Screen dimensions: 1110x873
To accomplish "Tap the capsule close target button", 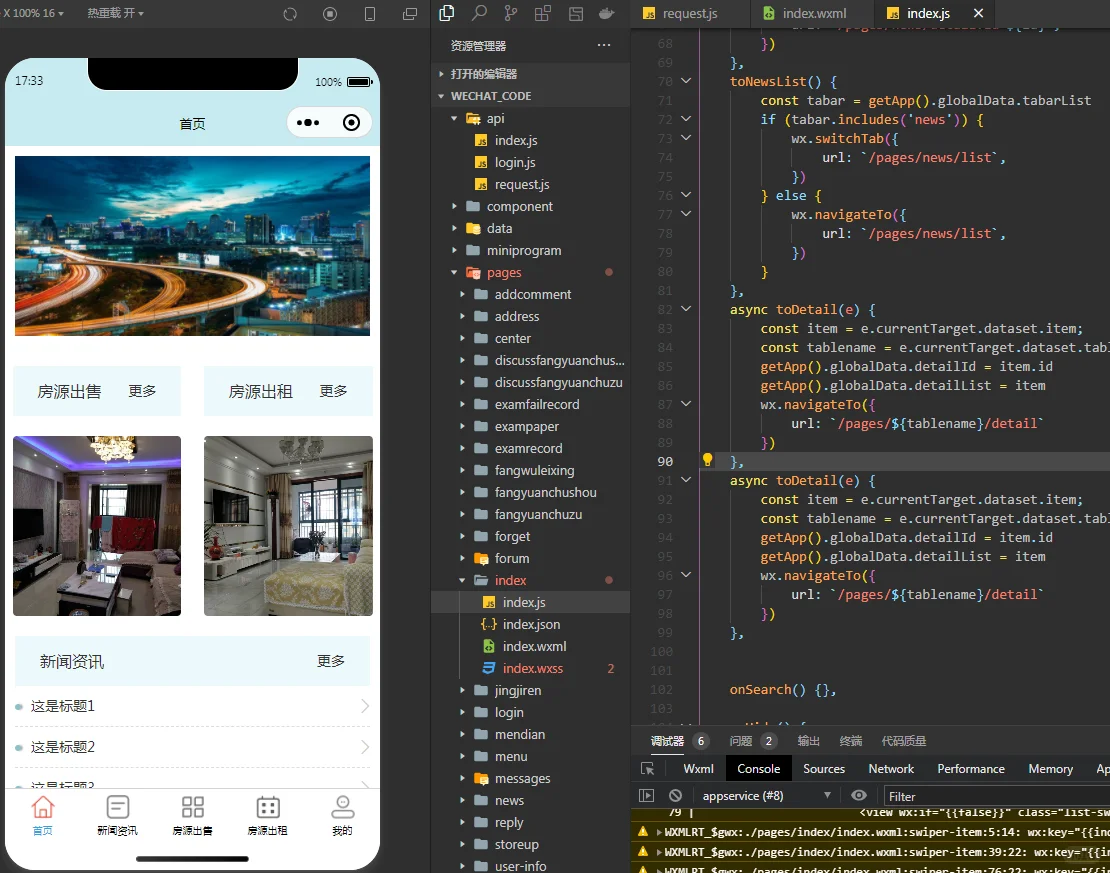I will click(351, 123).
